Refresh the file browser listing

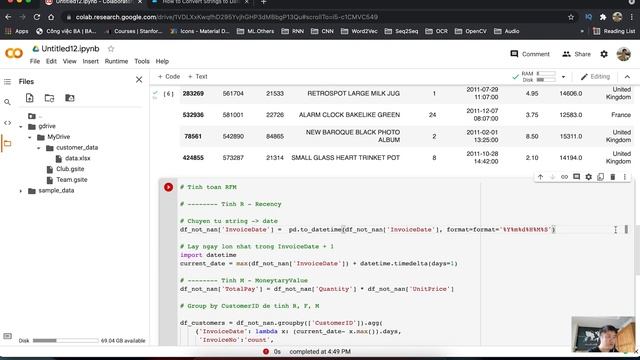point(49,98)
